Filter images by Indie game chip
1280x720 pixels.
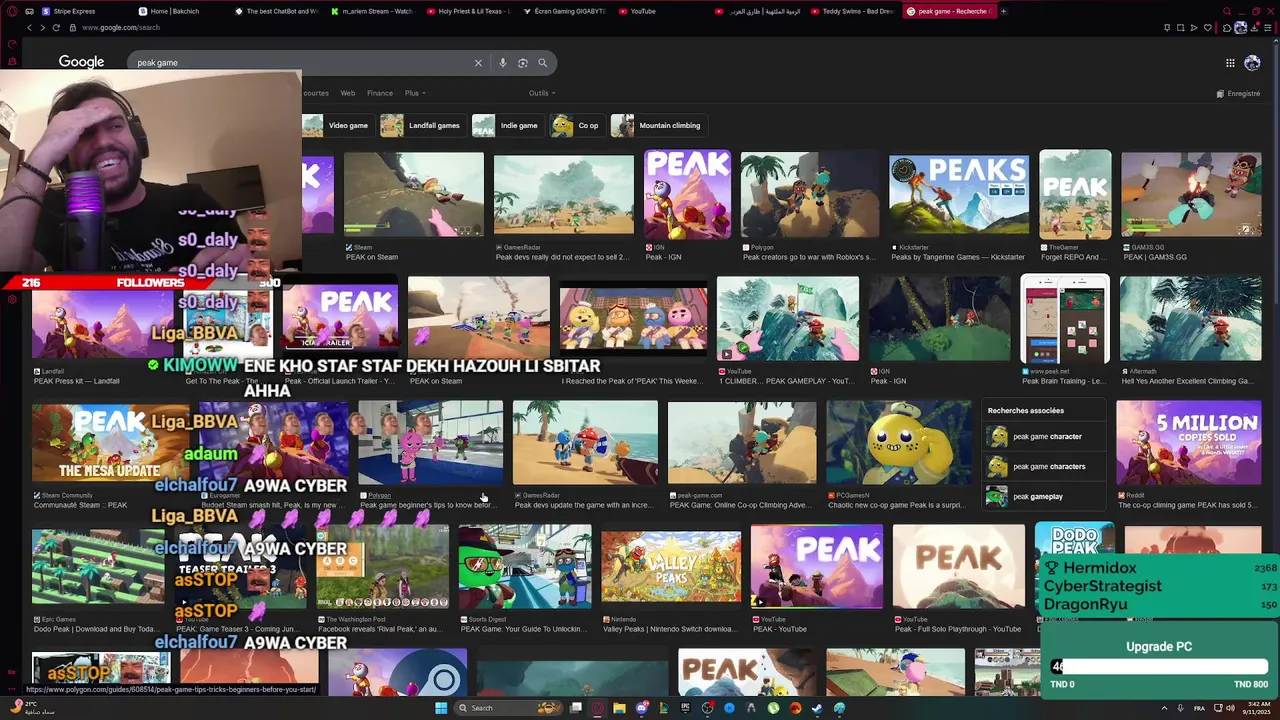click(507, 126)
